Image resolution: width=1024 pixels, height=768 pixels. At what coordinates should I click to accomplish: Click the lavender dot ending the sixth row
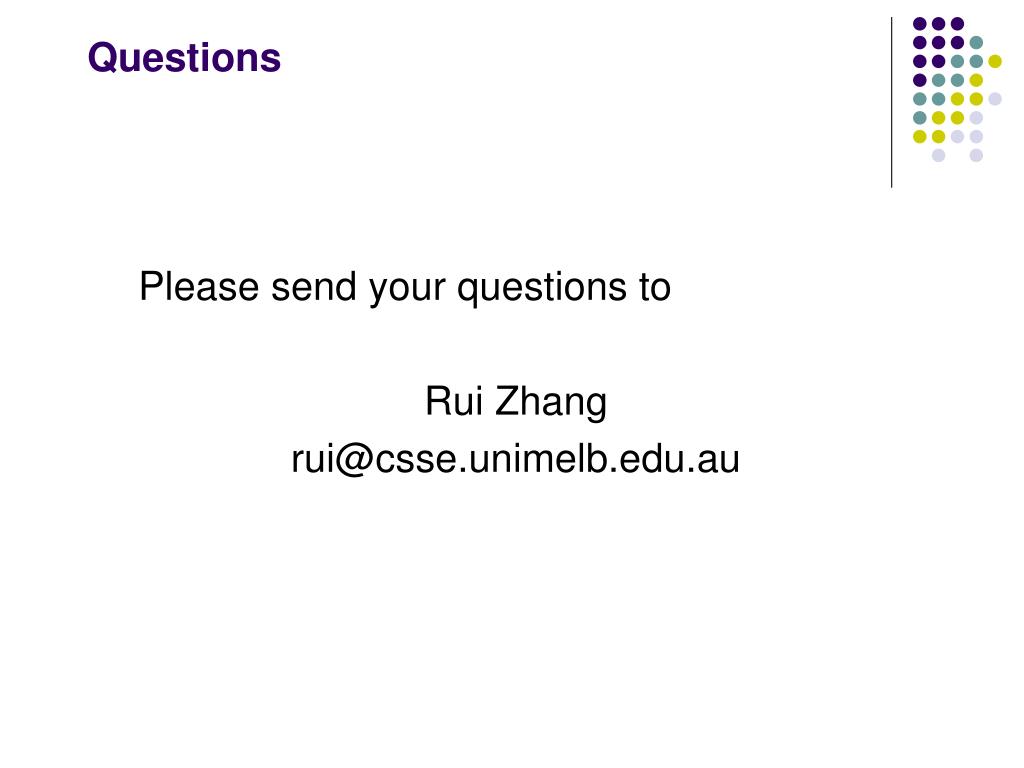tap(976, 117)
